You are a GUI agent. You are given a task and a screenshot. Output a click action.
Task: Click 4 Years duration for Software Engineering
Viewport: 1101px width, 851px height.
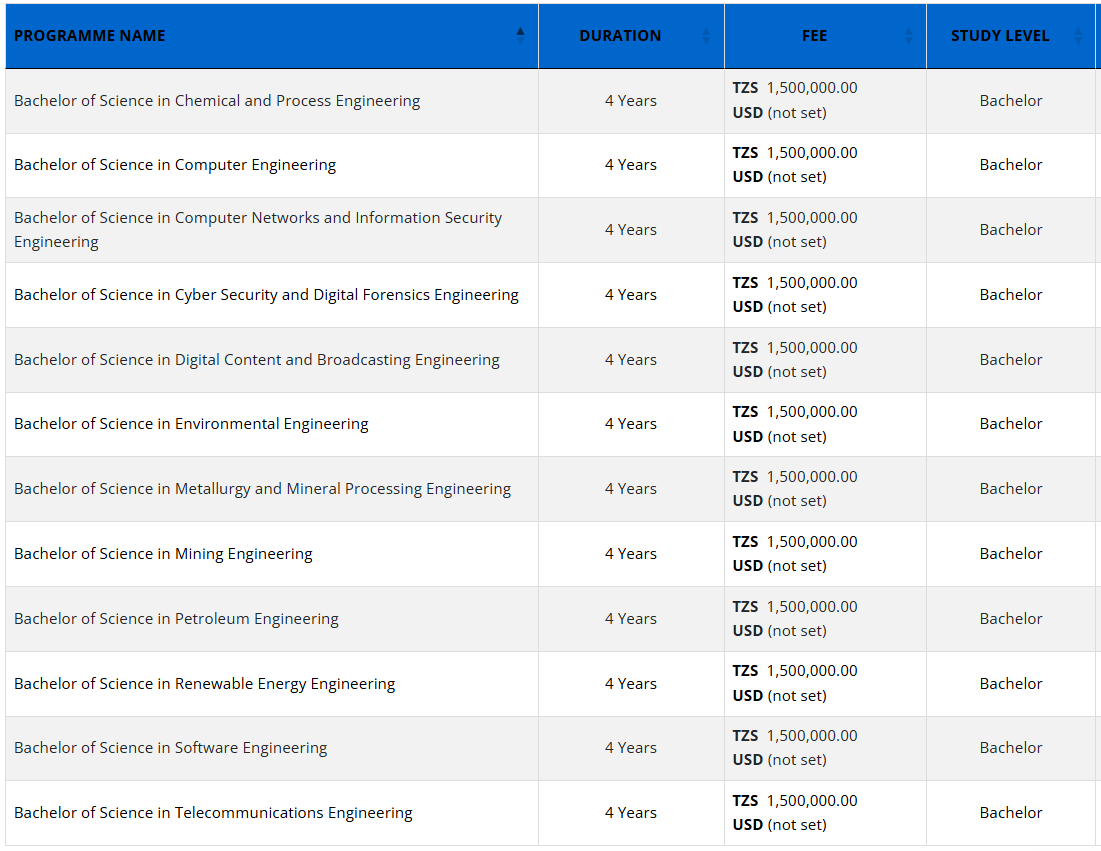click(x=631, y=748)
